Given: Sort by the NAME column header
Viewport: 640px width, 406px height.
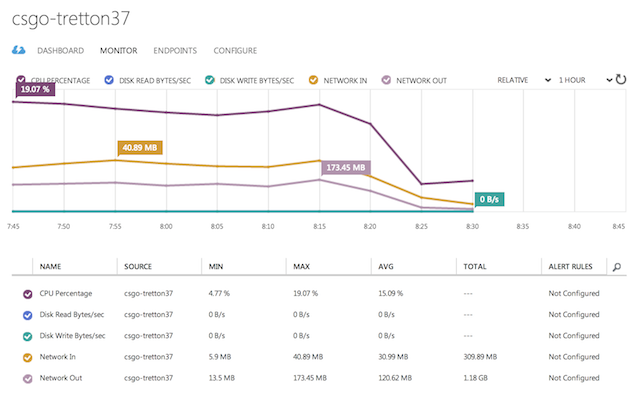Looking at the screenshot, I should tap(50, 266).
